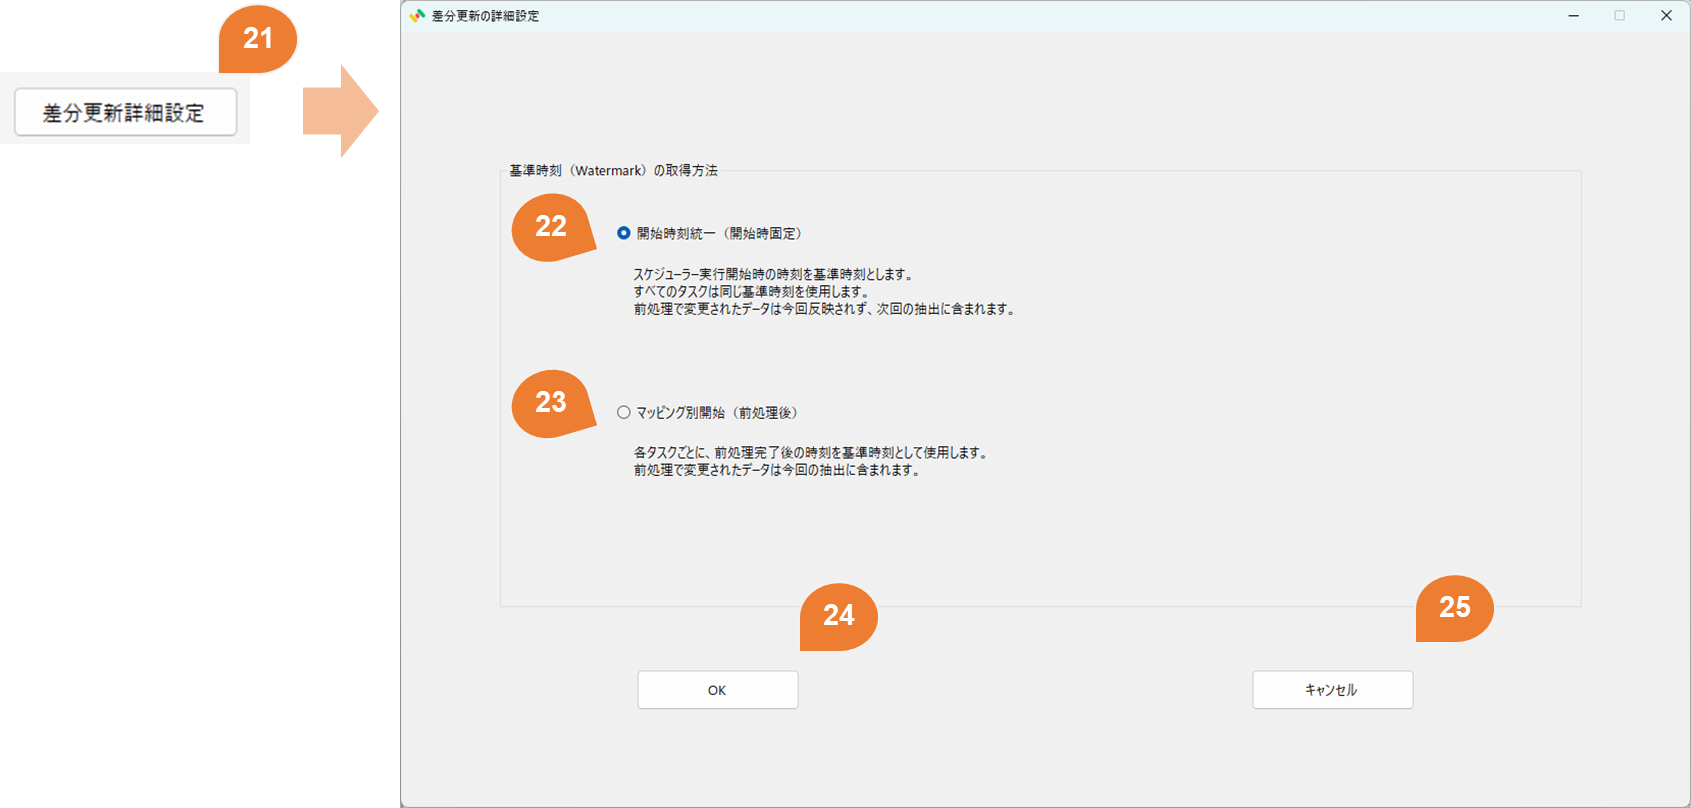1691x808 pixels.
Task: Click the orange callout badge numbered 21
Action: 258,39
